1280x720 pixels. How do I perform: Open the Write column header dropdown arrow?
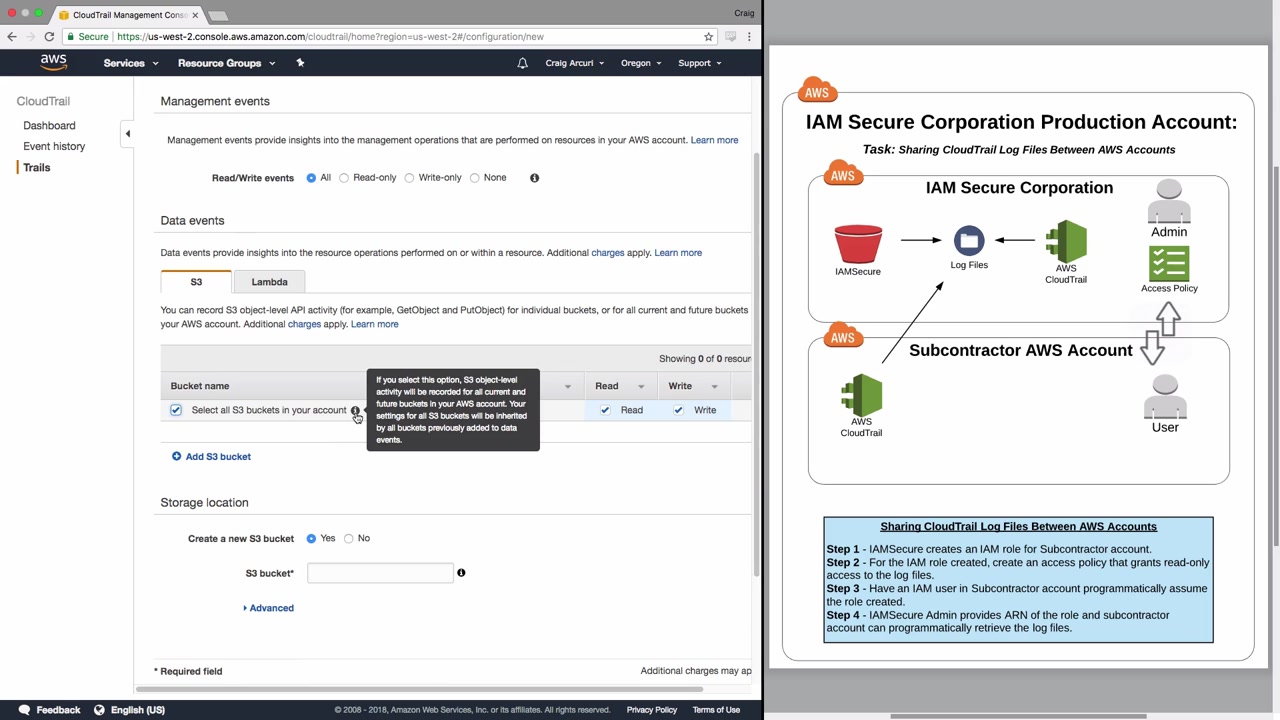pyautogui.click(x=714, y=386)
